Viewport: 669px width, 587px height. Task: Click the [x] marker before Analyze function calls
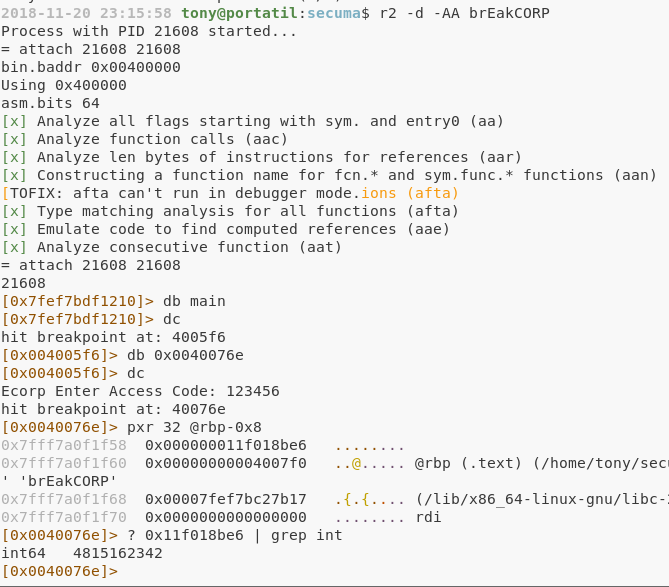tap(14, 139)
